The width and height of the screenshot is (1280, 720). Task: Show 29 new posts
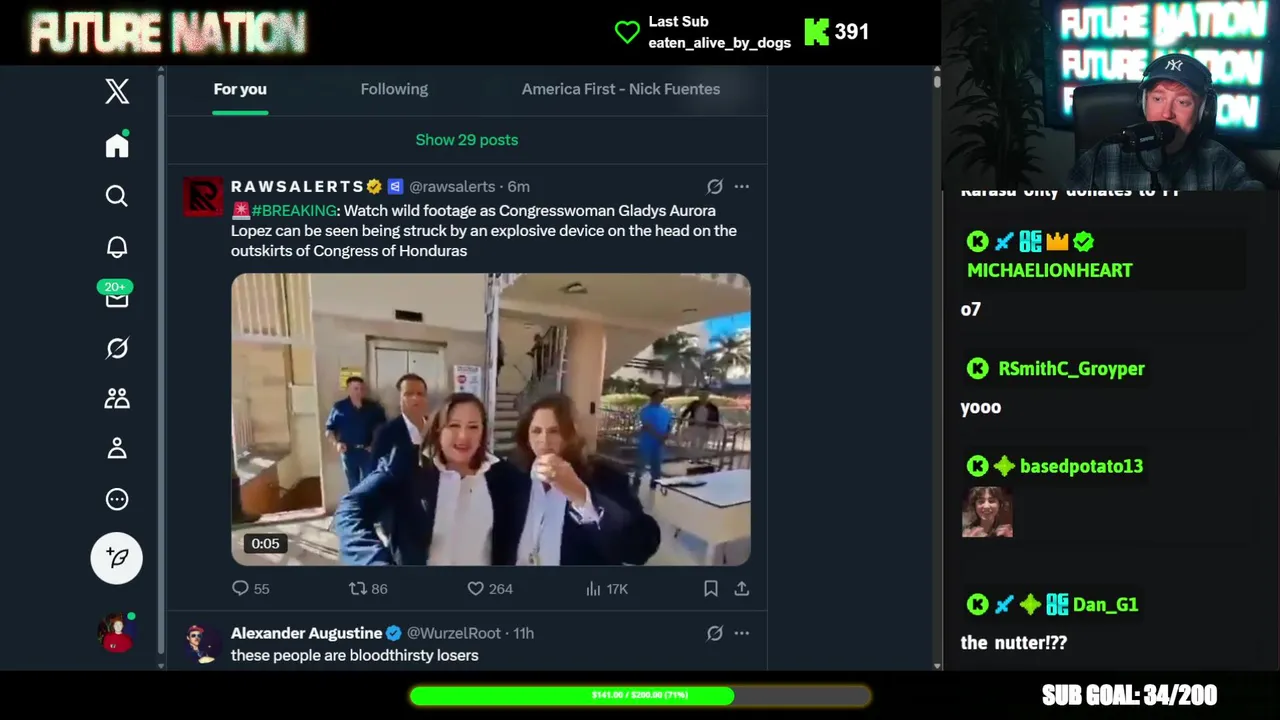[x=467, y=140]
